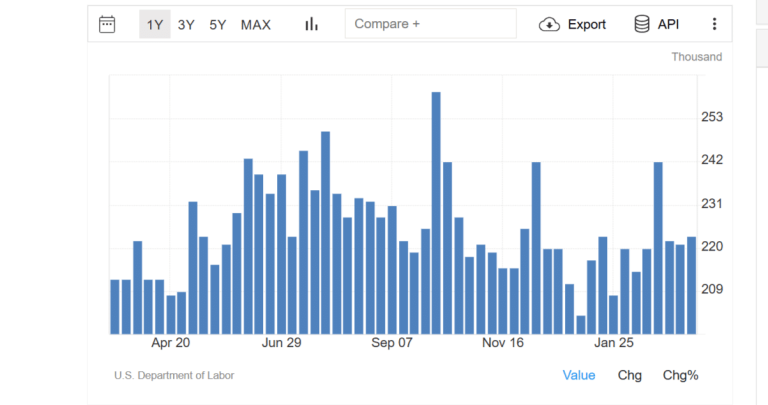Click the Compare + input field
The image size is (768, 405).
click(x=430, y=24)
